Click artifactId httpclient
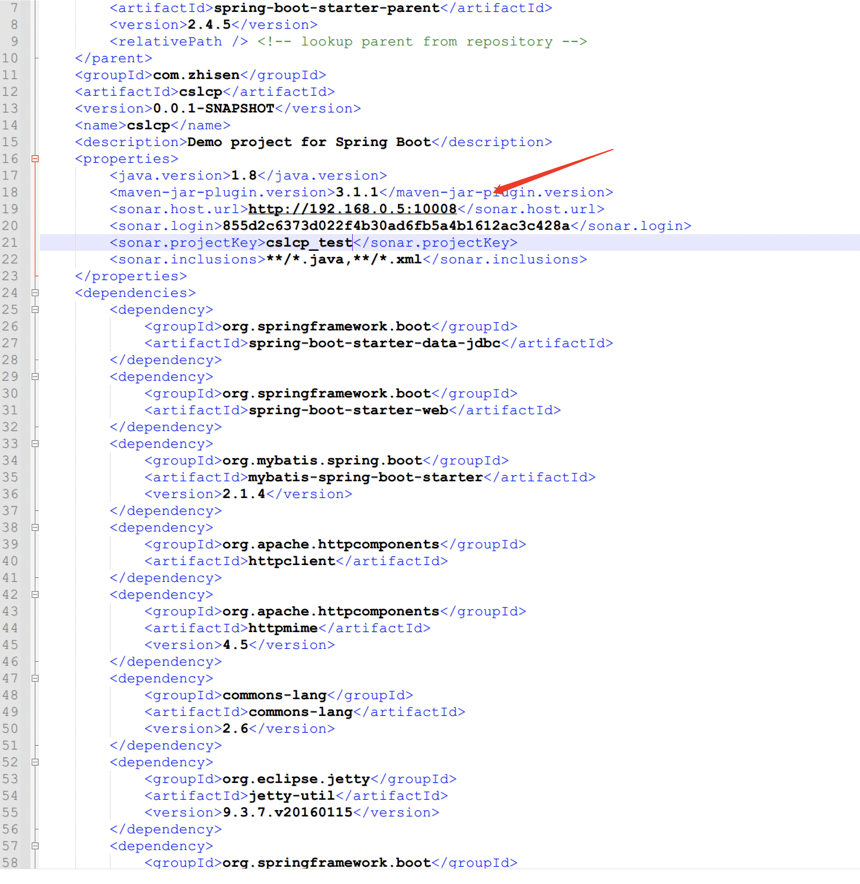 (x=292, y=562)
